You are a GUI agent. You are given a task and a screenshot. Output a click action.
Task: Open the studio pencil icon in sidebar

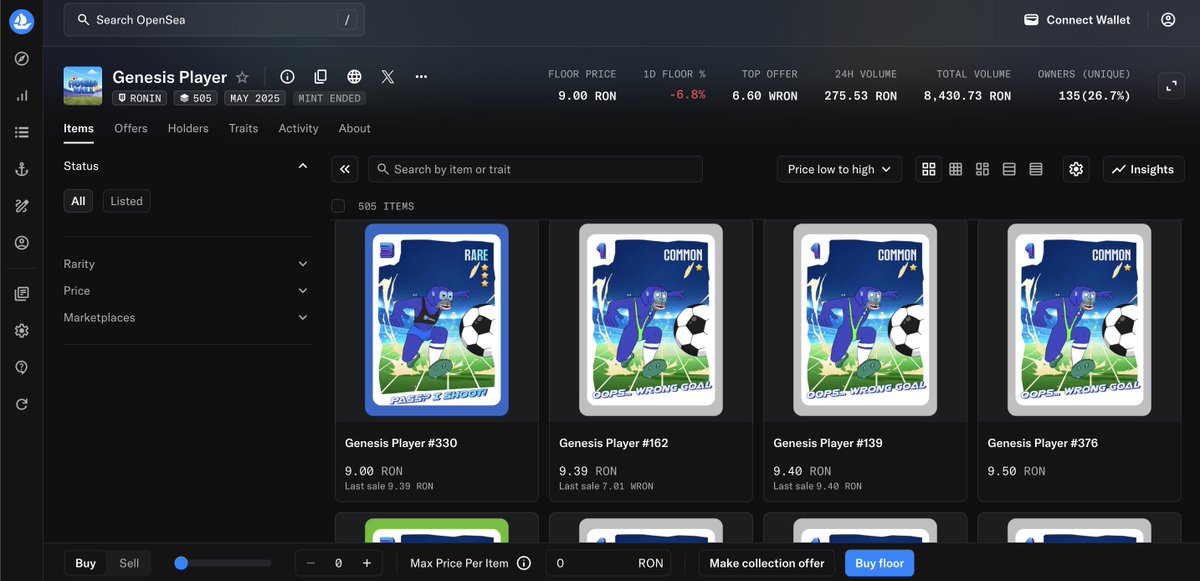coord(22,206)
